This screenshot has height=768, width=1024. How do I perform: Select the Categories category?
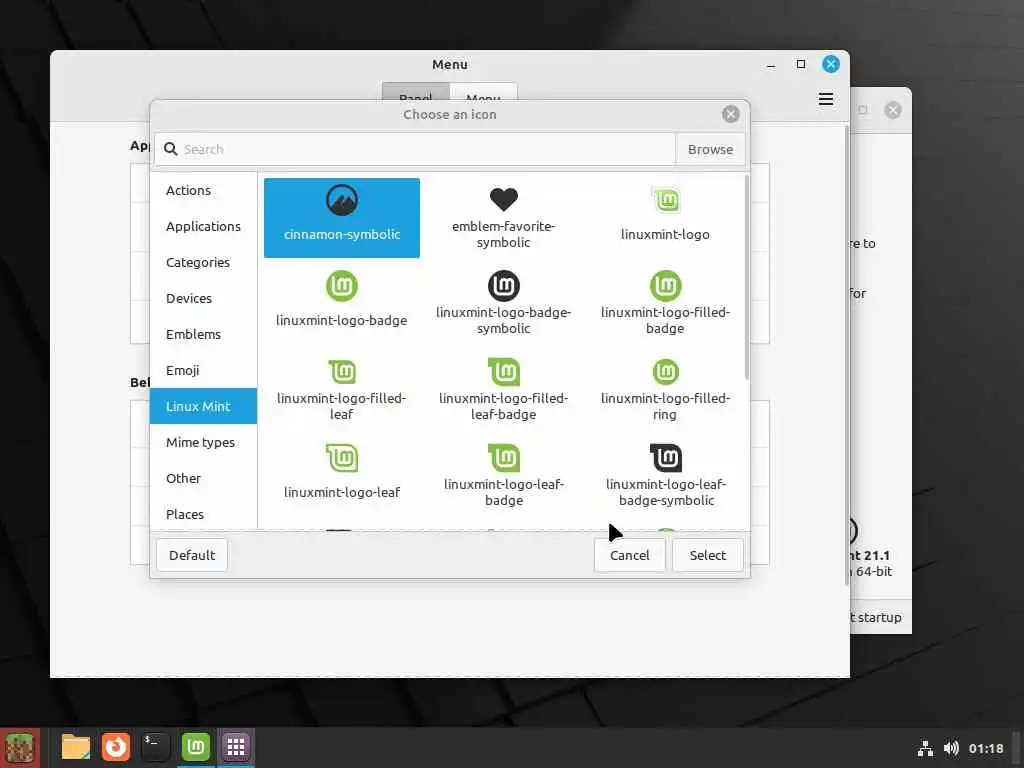[x=204, y=262]
